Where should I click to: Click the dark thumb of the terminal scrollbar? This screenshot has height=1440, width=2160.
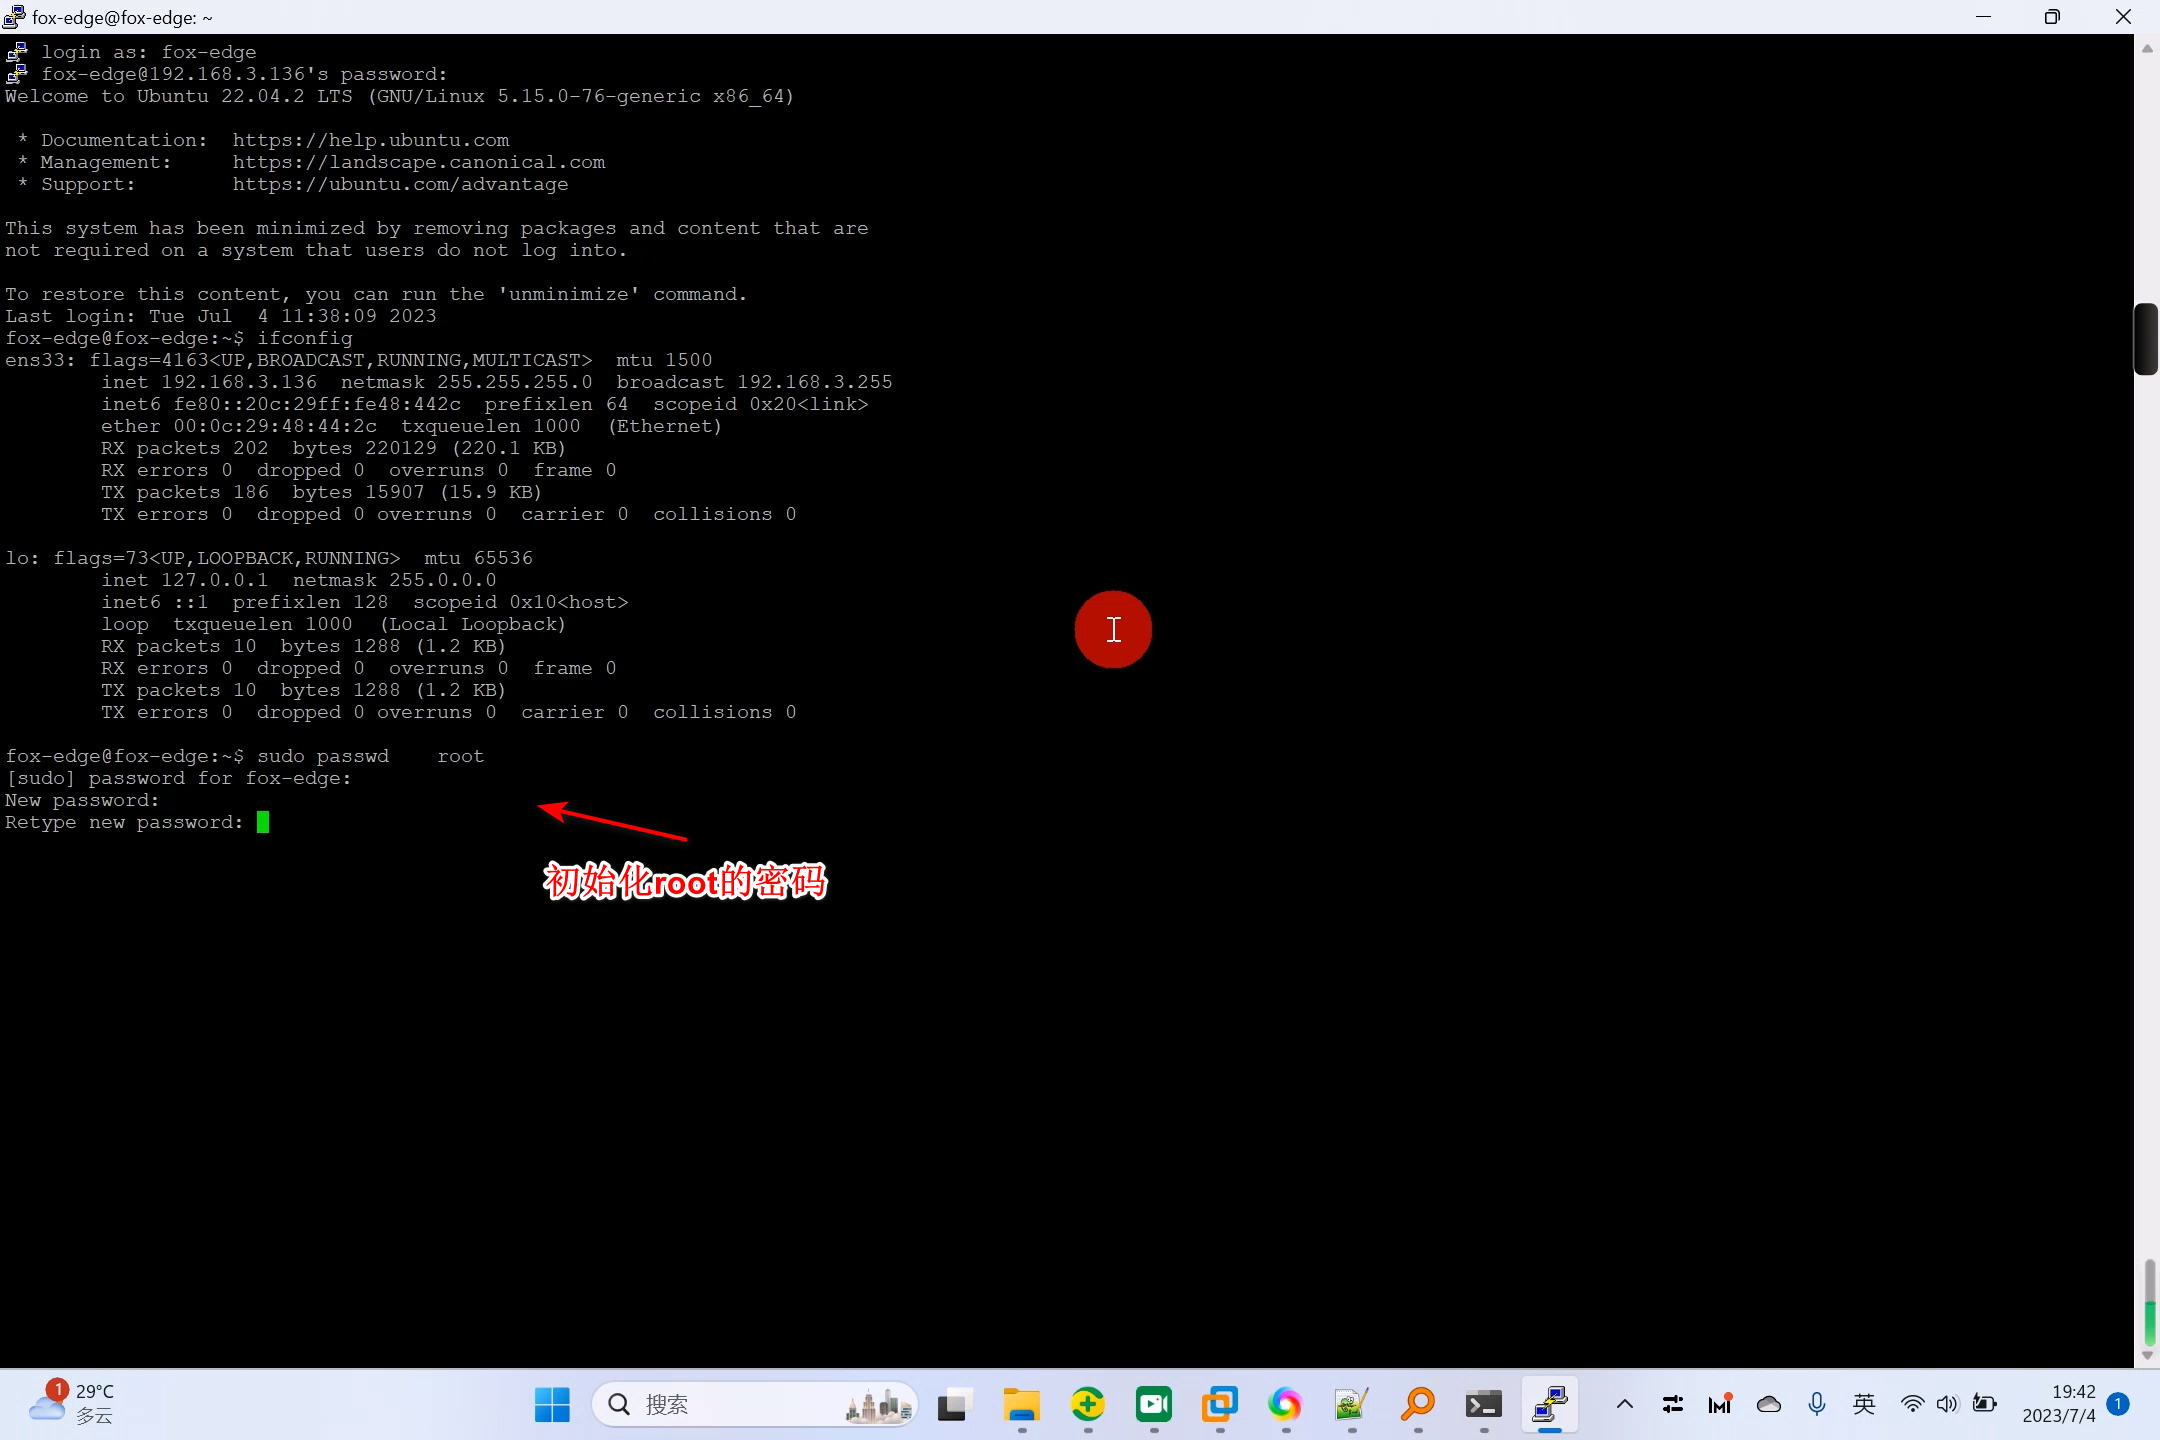point(2146,339)
